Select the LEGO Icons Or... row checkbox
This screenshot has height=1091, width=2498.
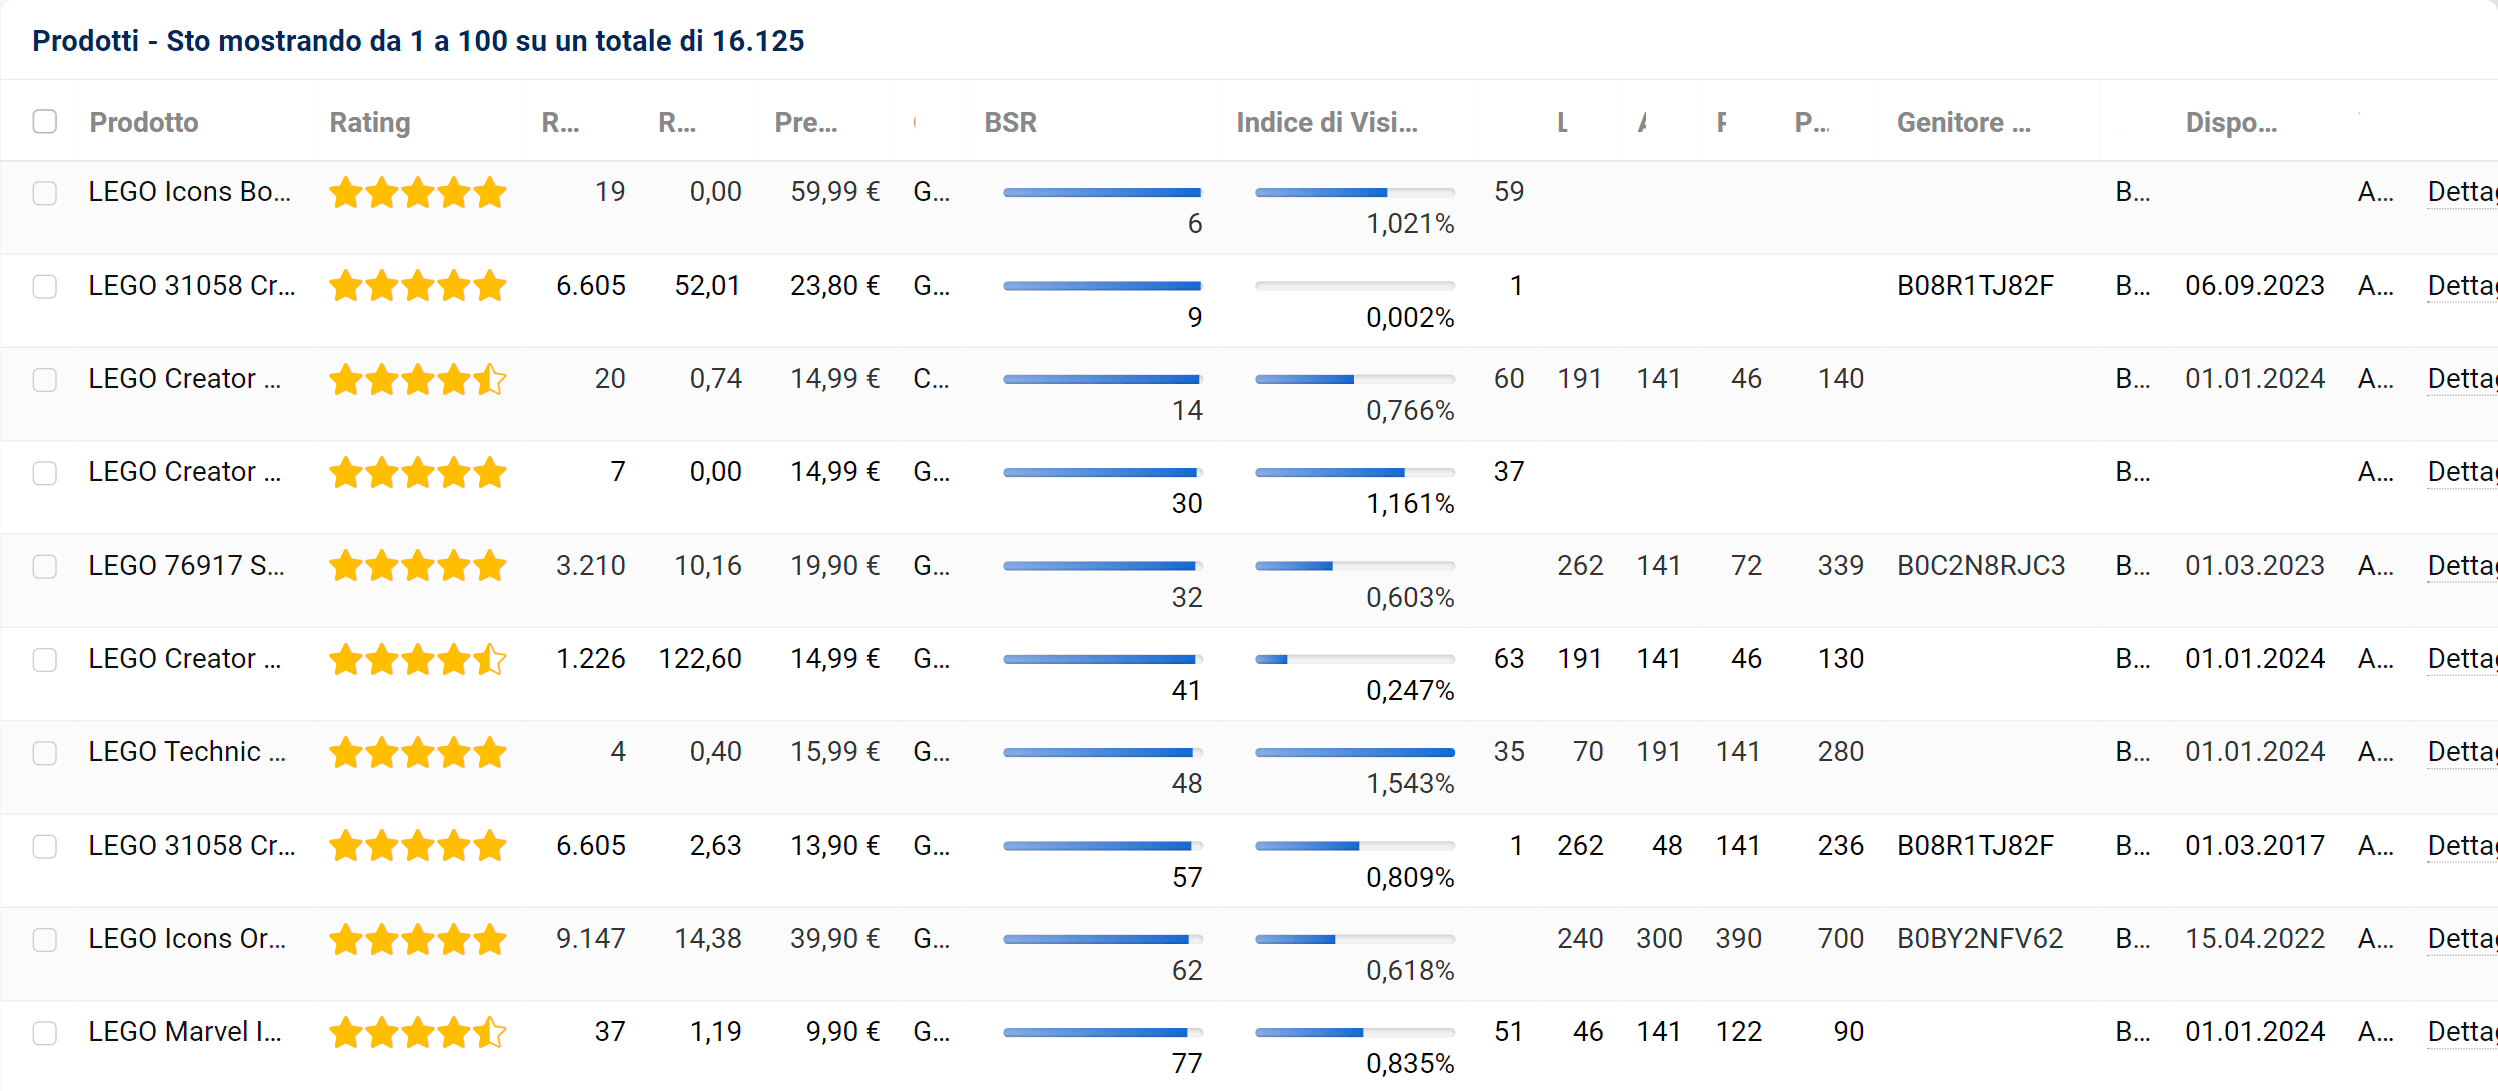tap(45, 939)
